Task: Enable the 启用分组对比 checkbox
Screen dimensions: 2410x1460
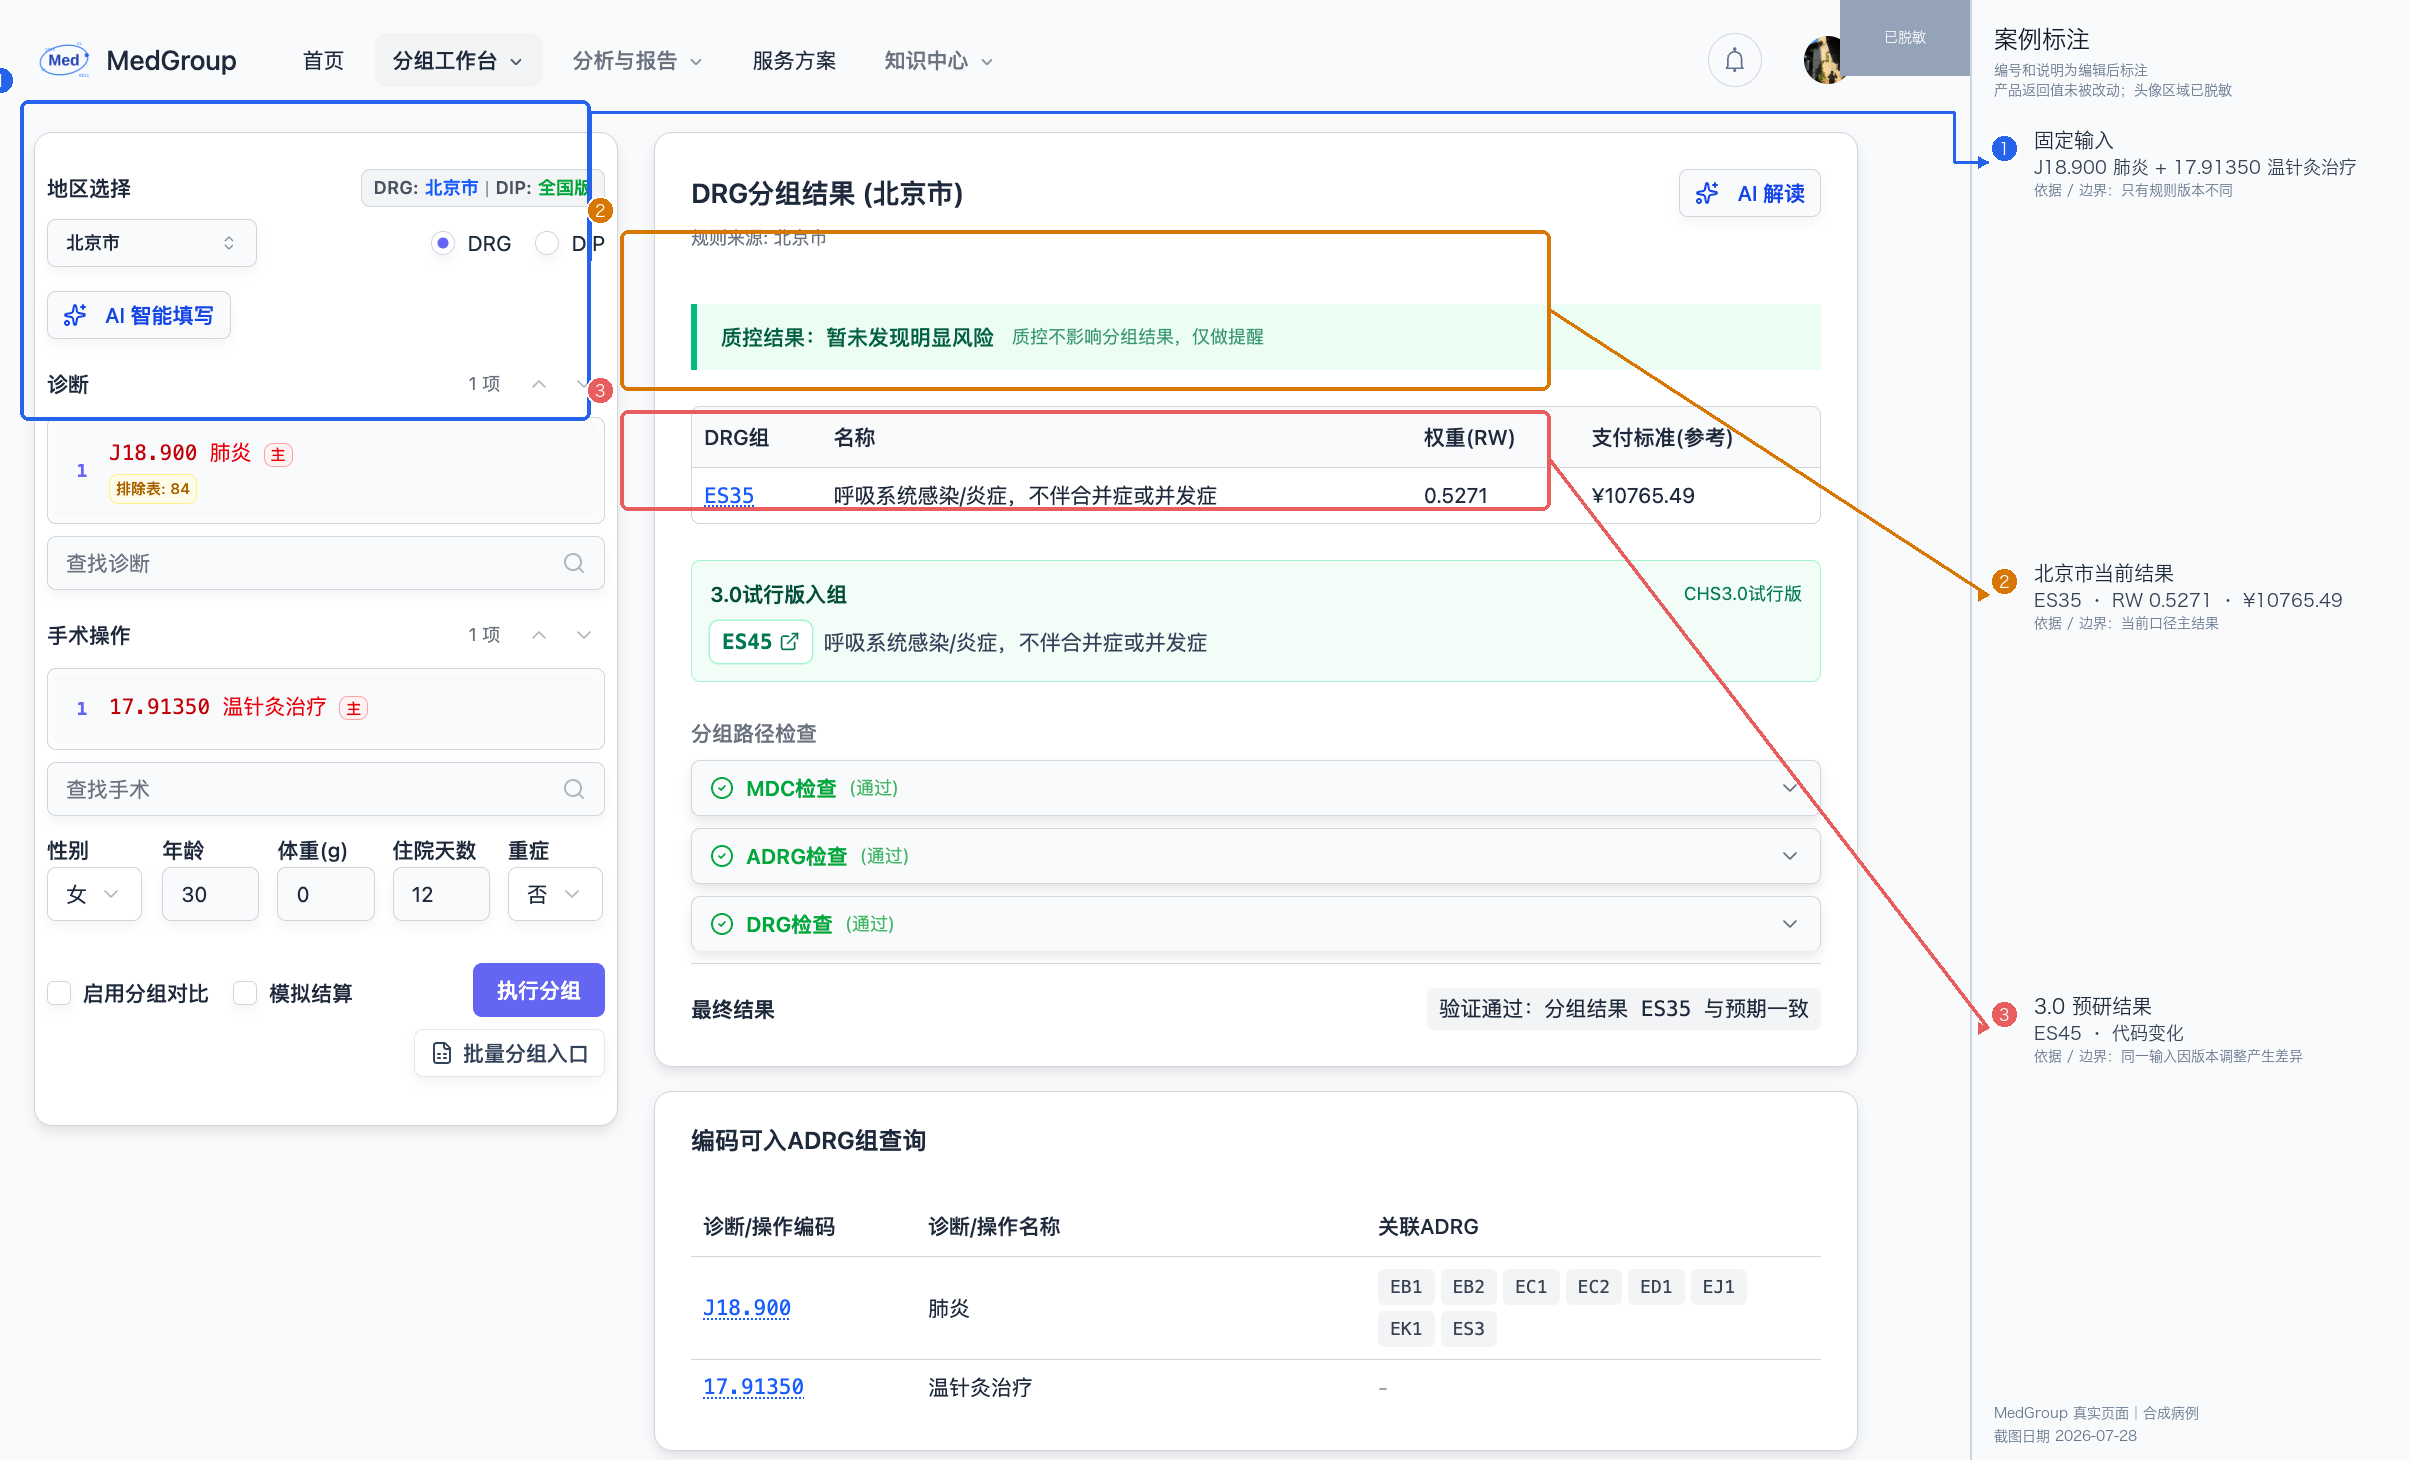Action: point(59,993)
